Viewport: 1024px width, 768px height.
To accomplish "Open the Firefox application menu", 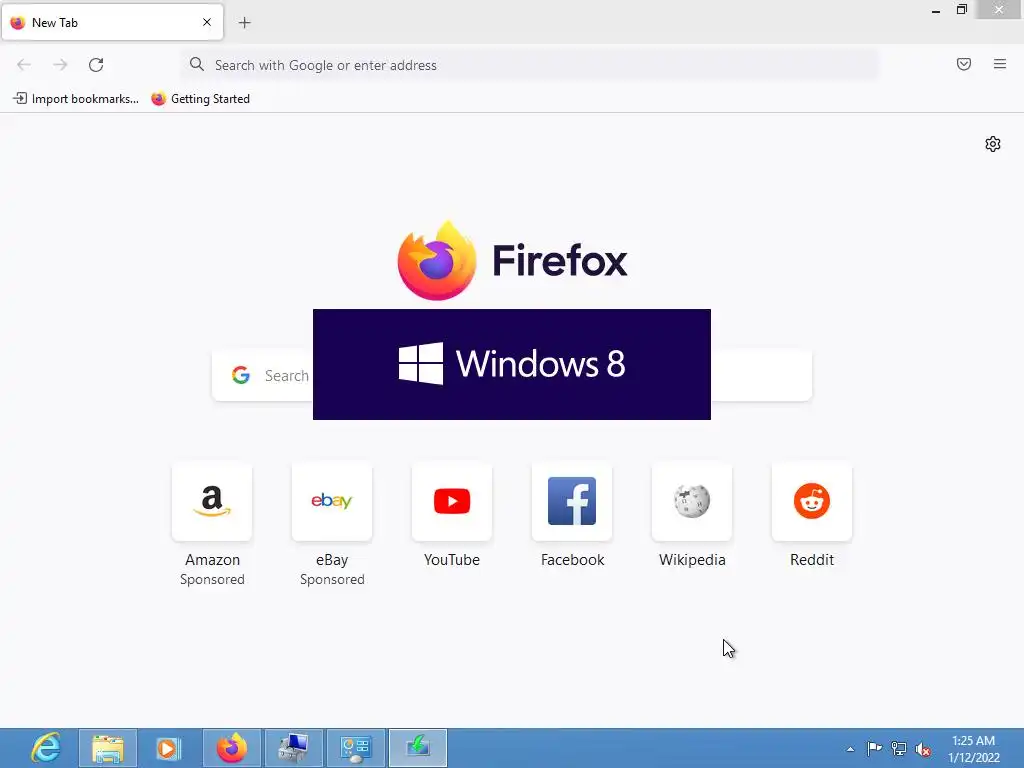I will (x=1000, y=64).
